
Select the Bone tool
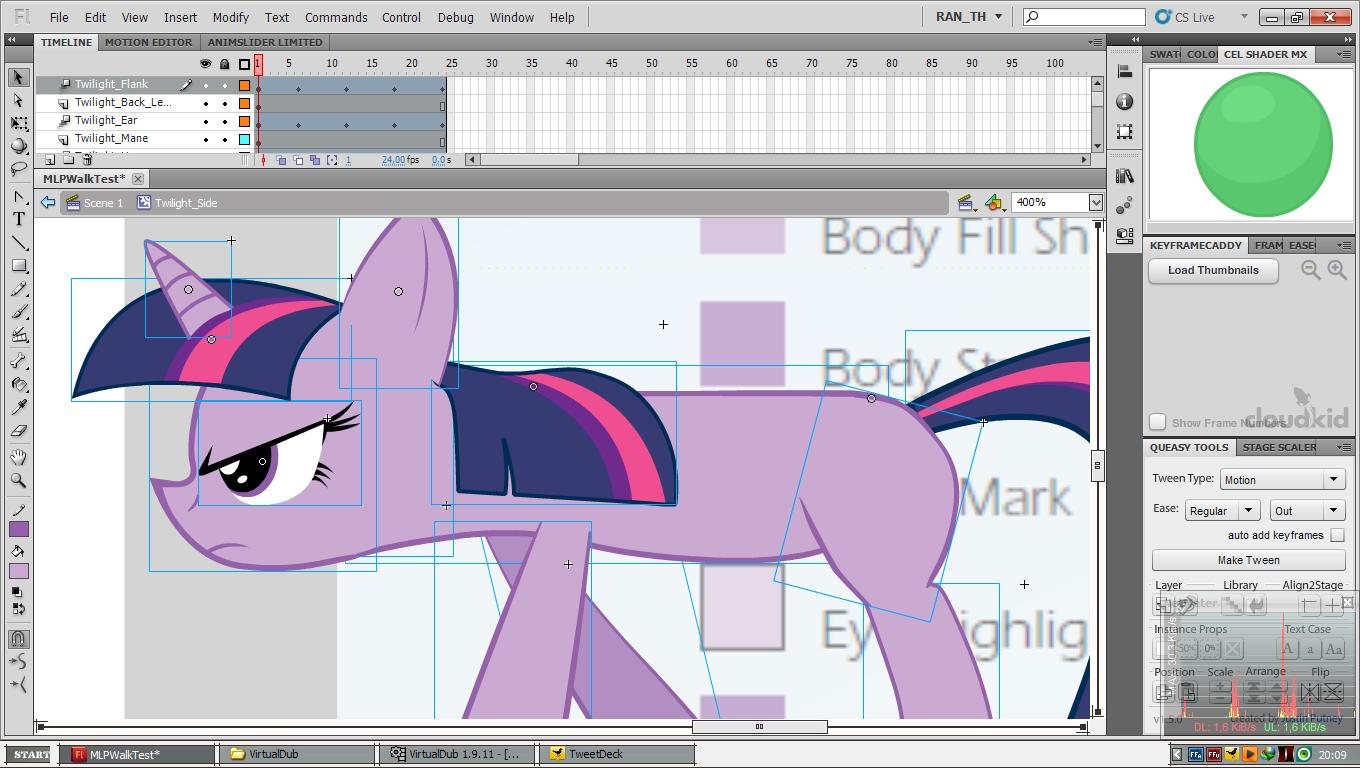[19, 361]
